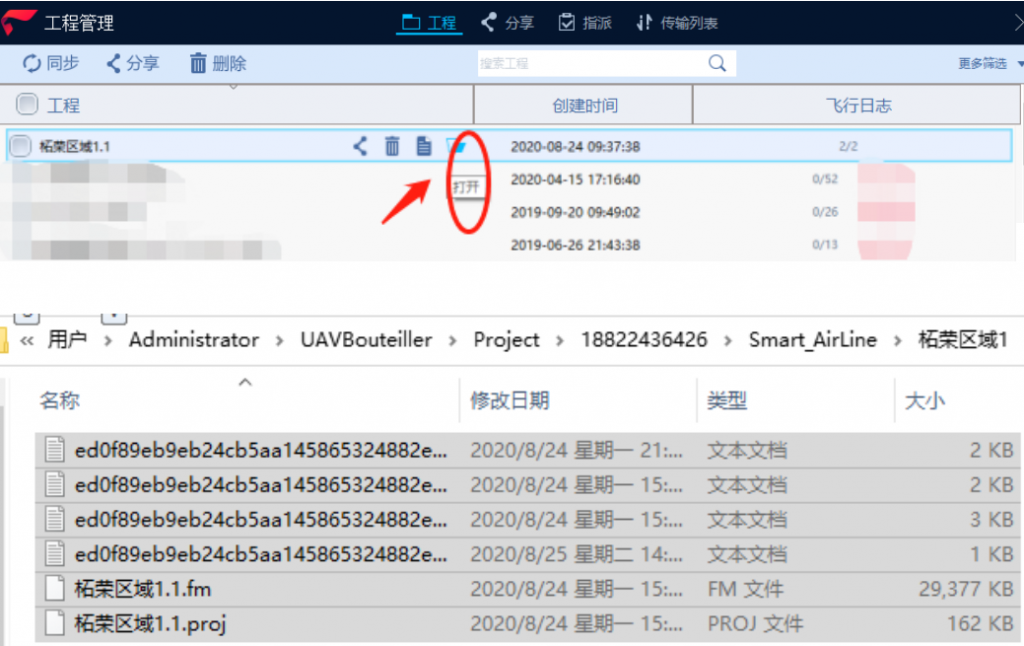Sort files by 类型 column
Viewport: 1024px width, 646px height.
pos(727,400)
